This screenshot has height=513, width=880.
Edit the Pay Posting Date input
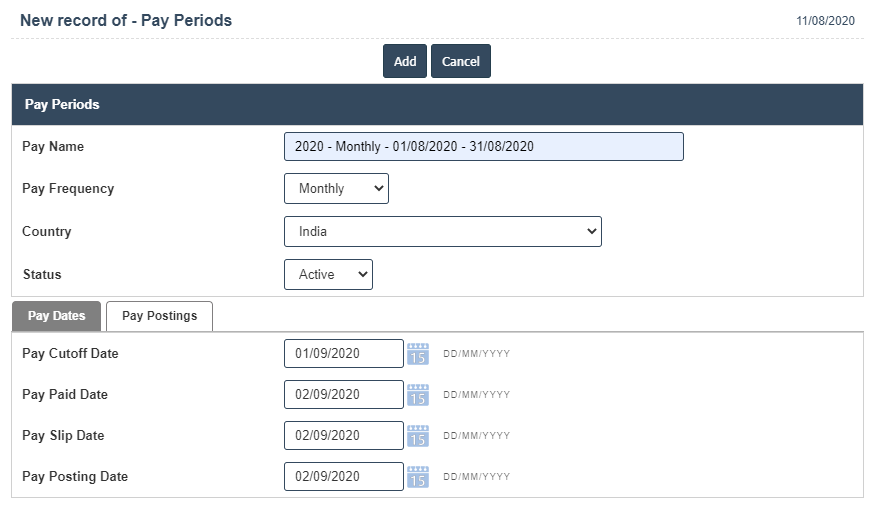[343, 477]
